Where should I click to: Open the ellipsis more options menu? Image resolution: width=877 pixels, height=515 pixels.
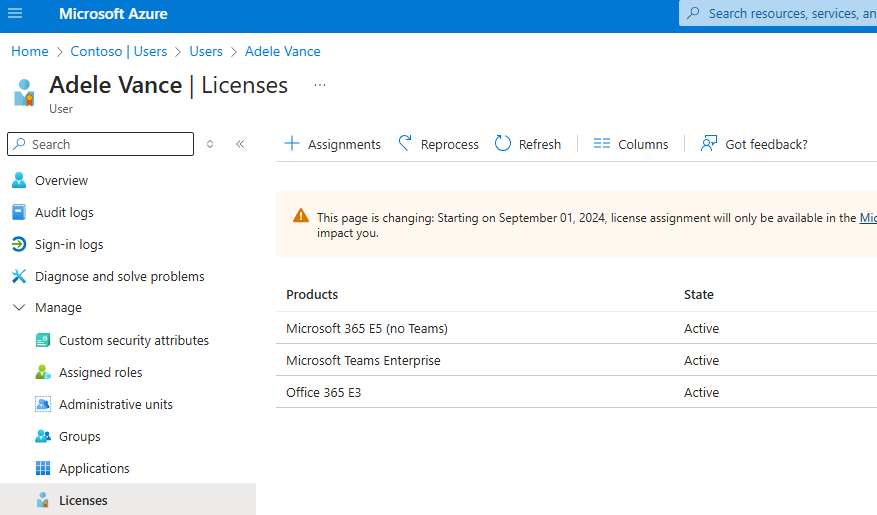tap(320, 85)
